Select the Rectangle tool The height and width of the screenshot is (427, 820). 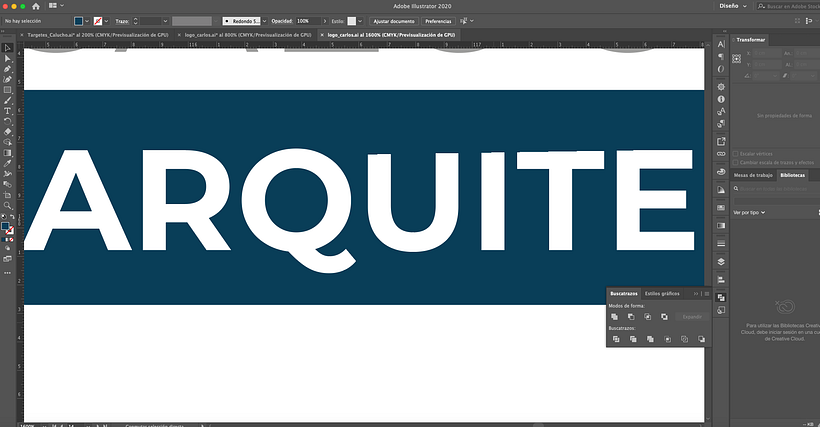tap(7, 90)
